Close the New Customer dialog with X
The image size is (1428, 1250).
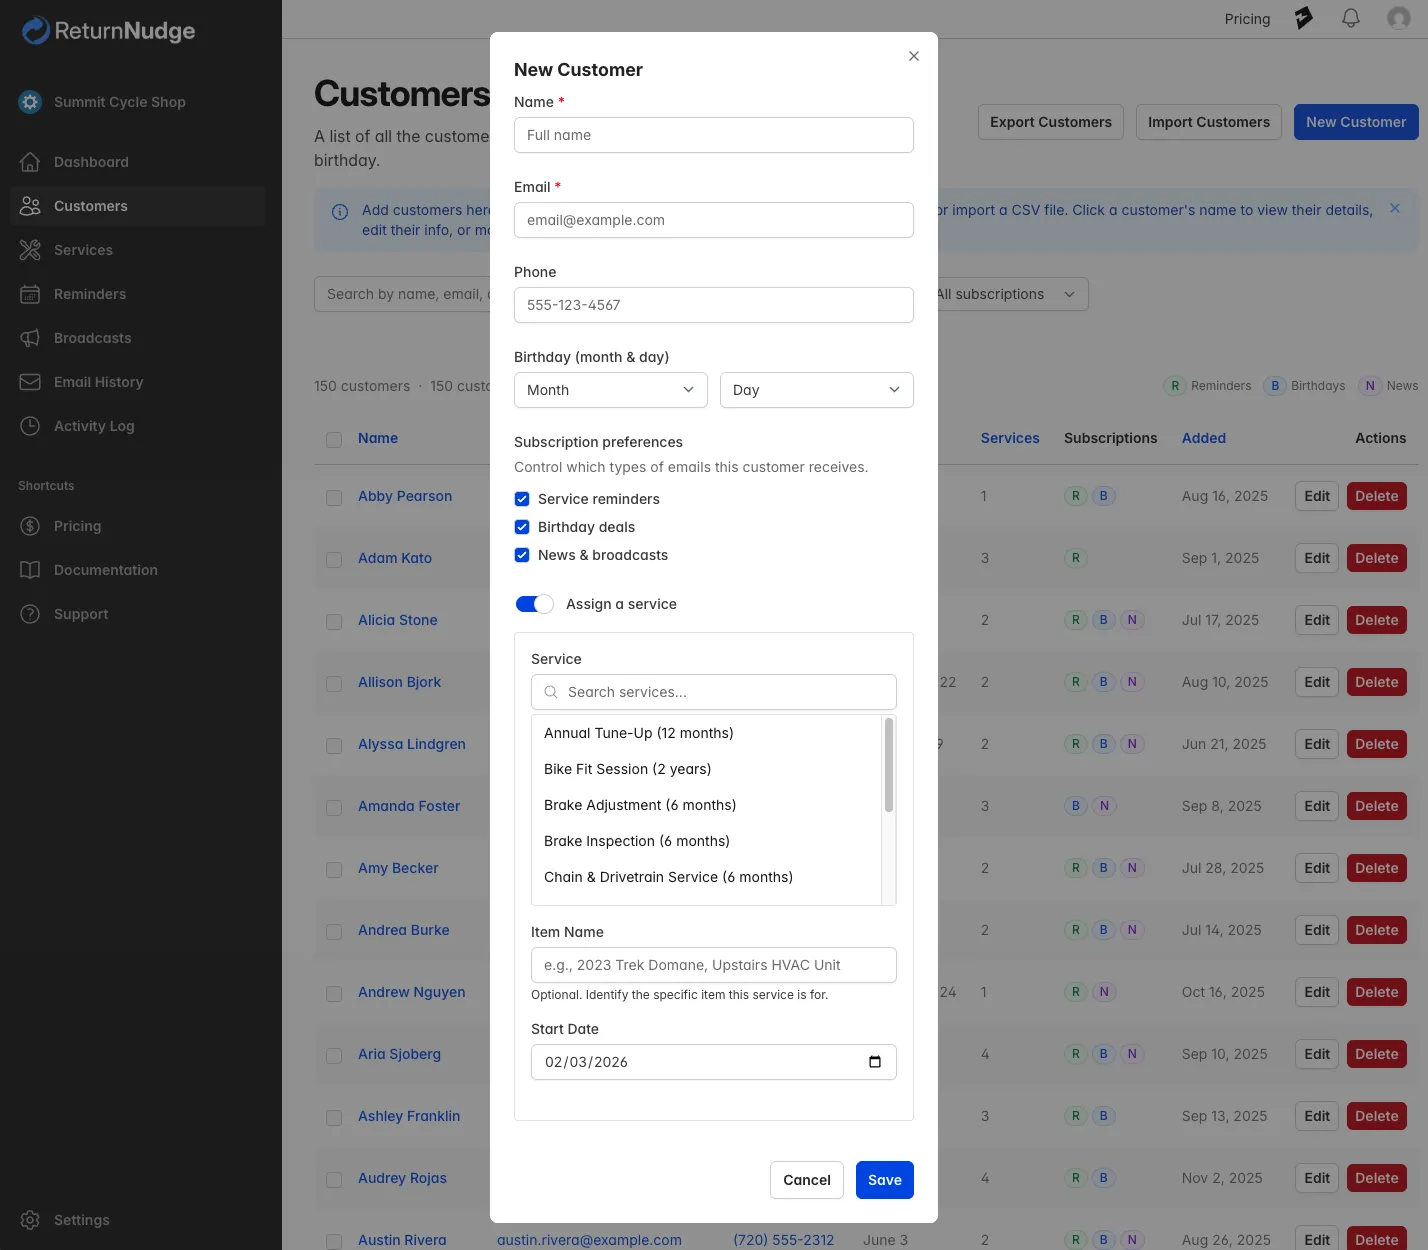tap(913, 56)
